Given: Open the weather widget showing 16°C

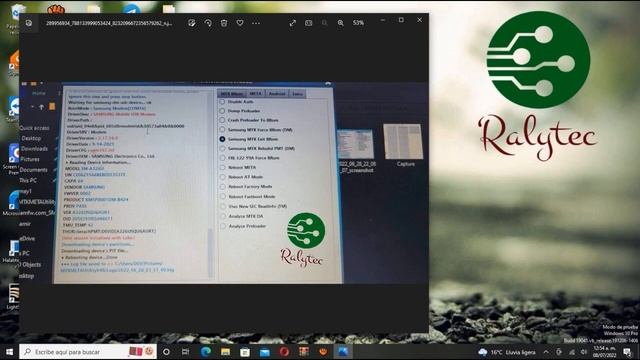Looking at the screenshot, I should click(x=507, y=352).
